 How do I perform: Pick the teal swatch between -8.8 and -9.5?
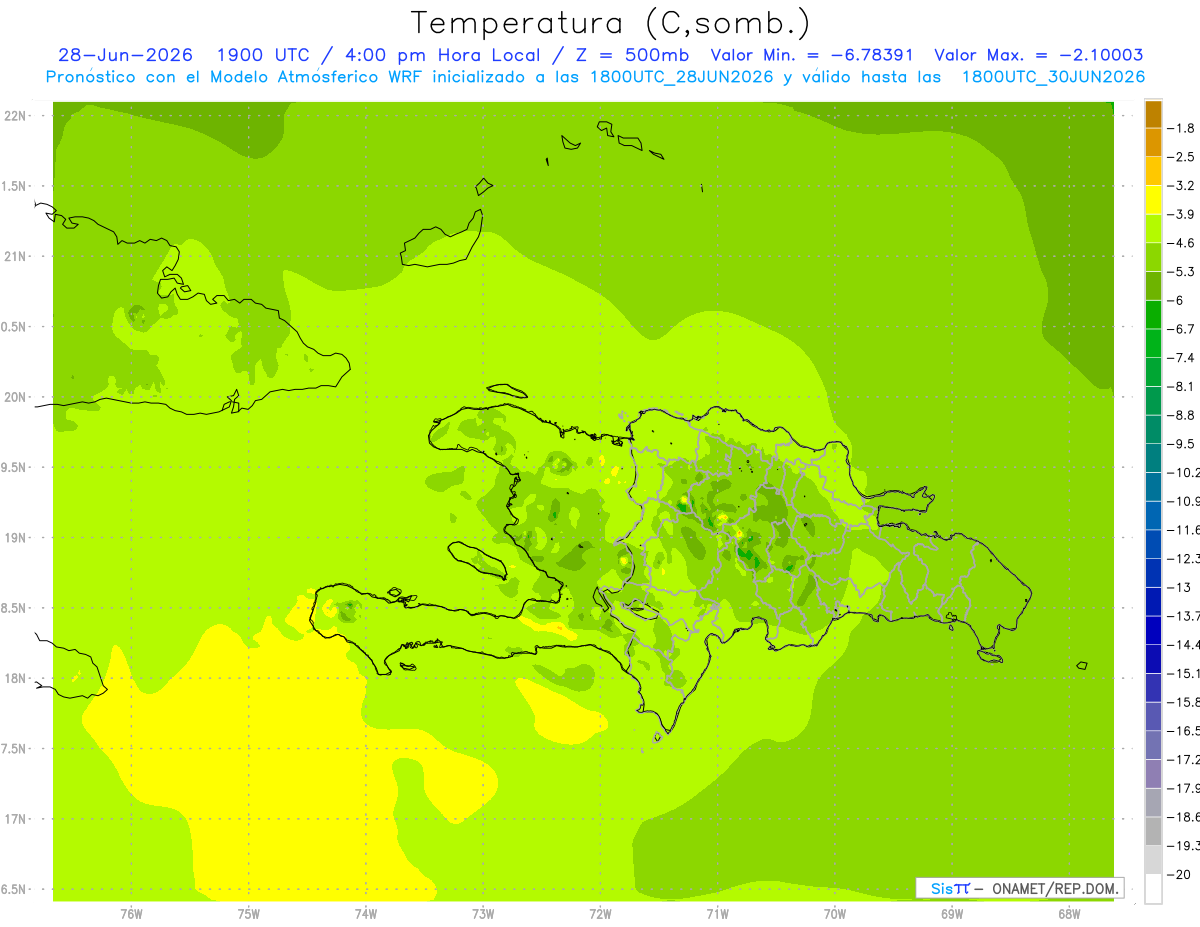tap(1153, 430)
